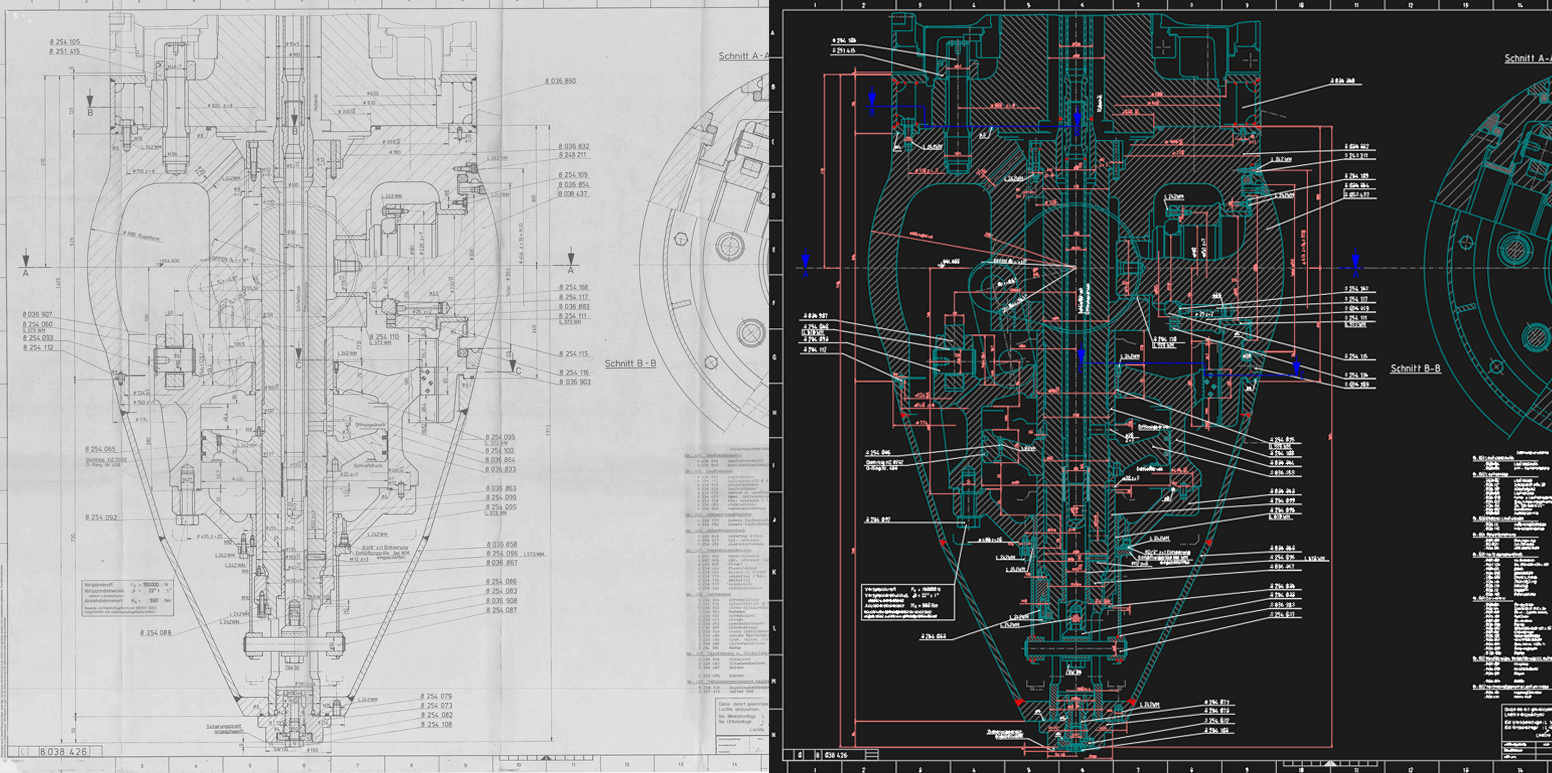
Task: Select drawing number 8 038 426 on scanned sheet
Action: click(x=64, y=750)
